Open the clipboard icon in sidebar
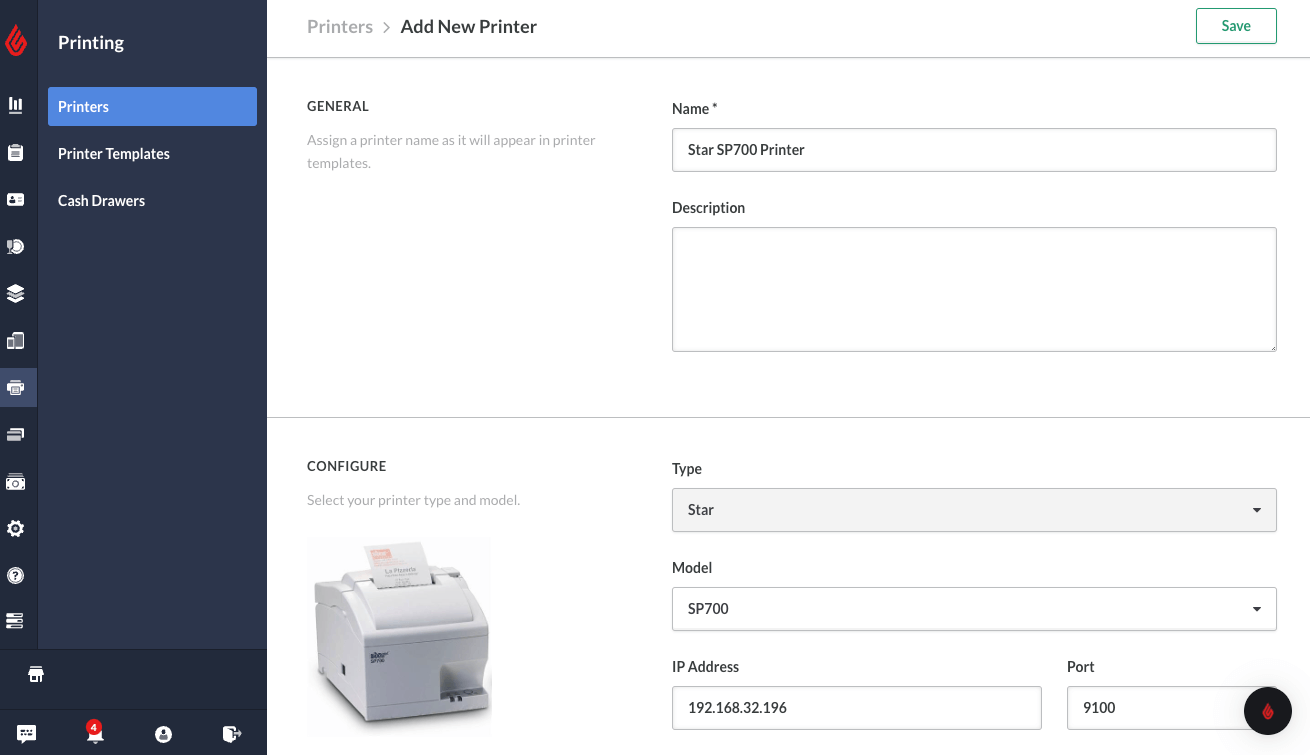This screenshot has height=755, width=1310. [x=16, y=152]
